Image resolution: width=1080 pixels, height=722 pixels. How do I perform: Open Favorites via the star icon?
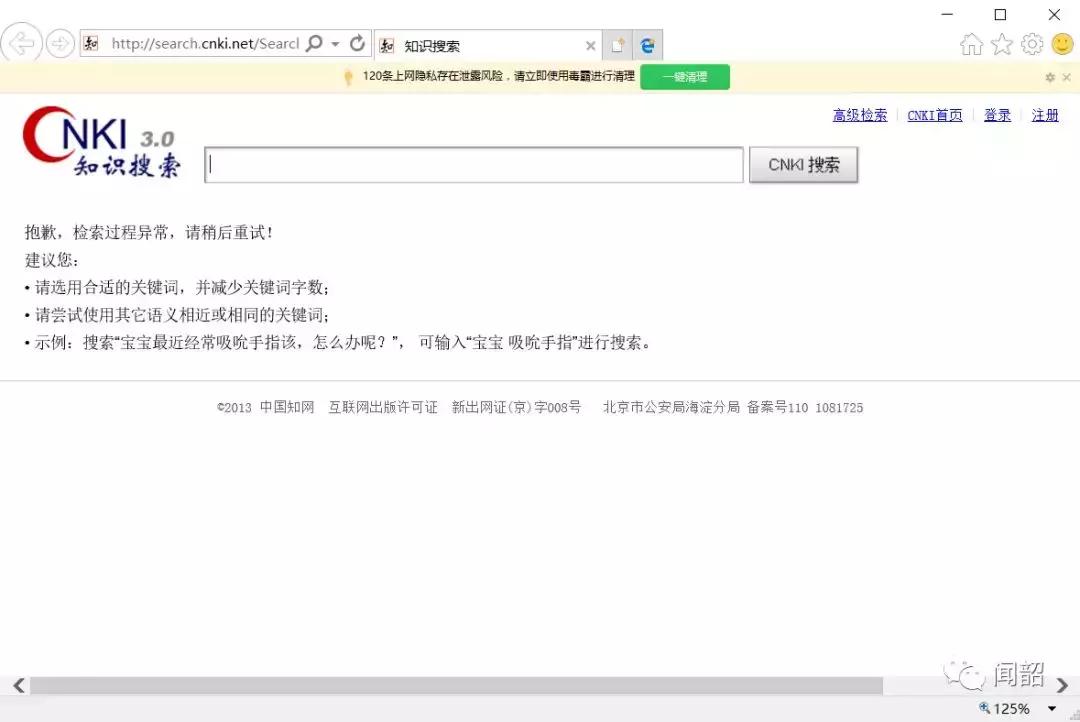point(1002,44)
